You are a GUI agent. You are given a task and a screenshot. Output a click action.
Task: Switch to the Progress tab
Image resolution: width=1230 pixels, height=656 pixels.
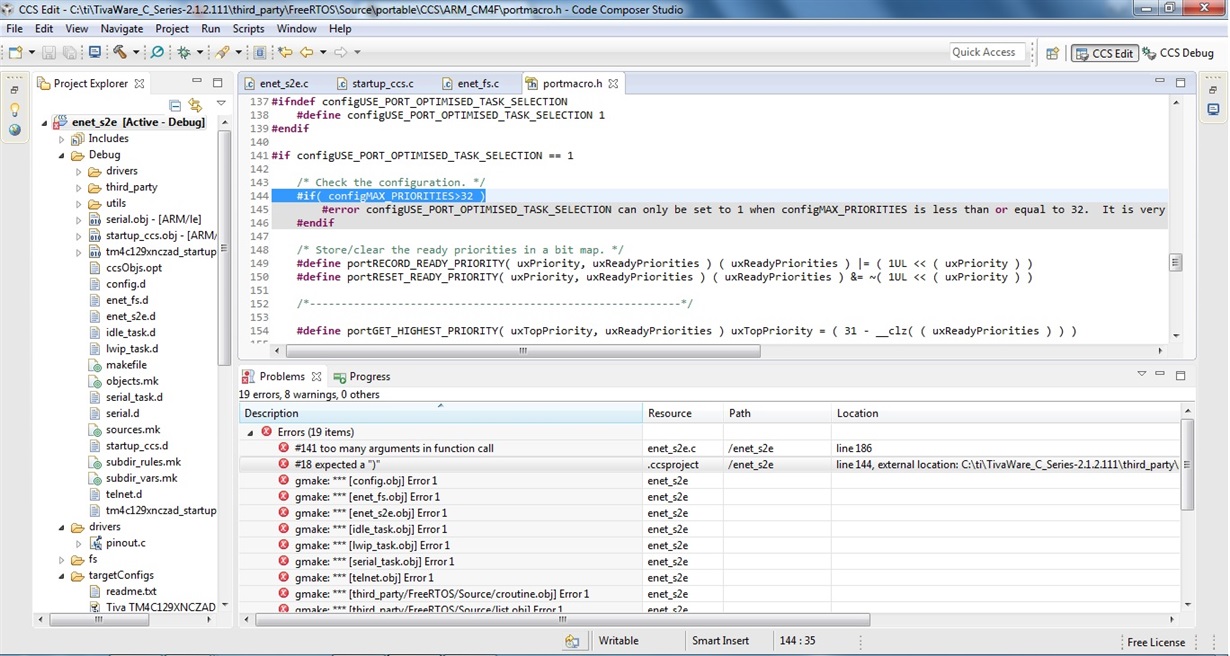361,377
